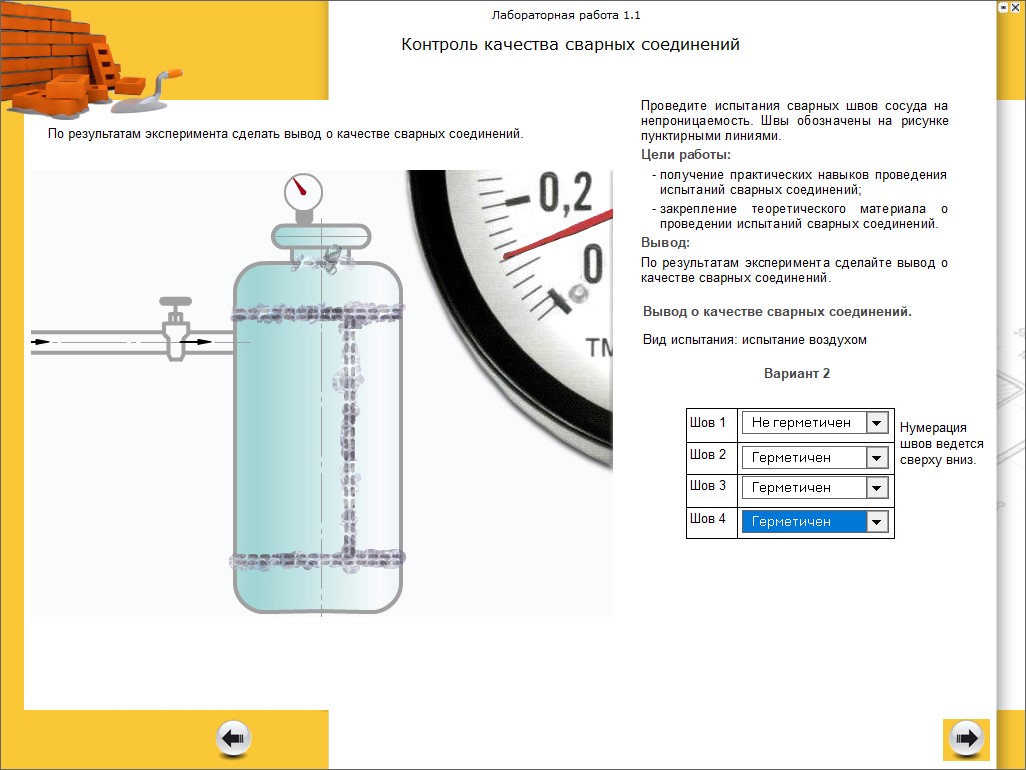Screen dimensions: 1026x770
Task: Click the 'Не герметичен' value for Шов 1
Action: pyautogui.click(x=802, y=423)
